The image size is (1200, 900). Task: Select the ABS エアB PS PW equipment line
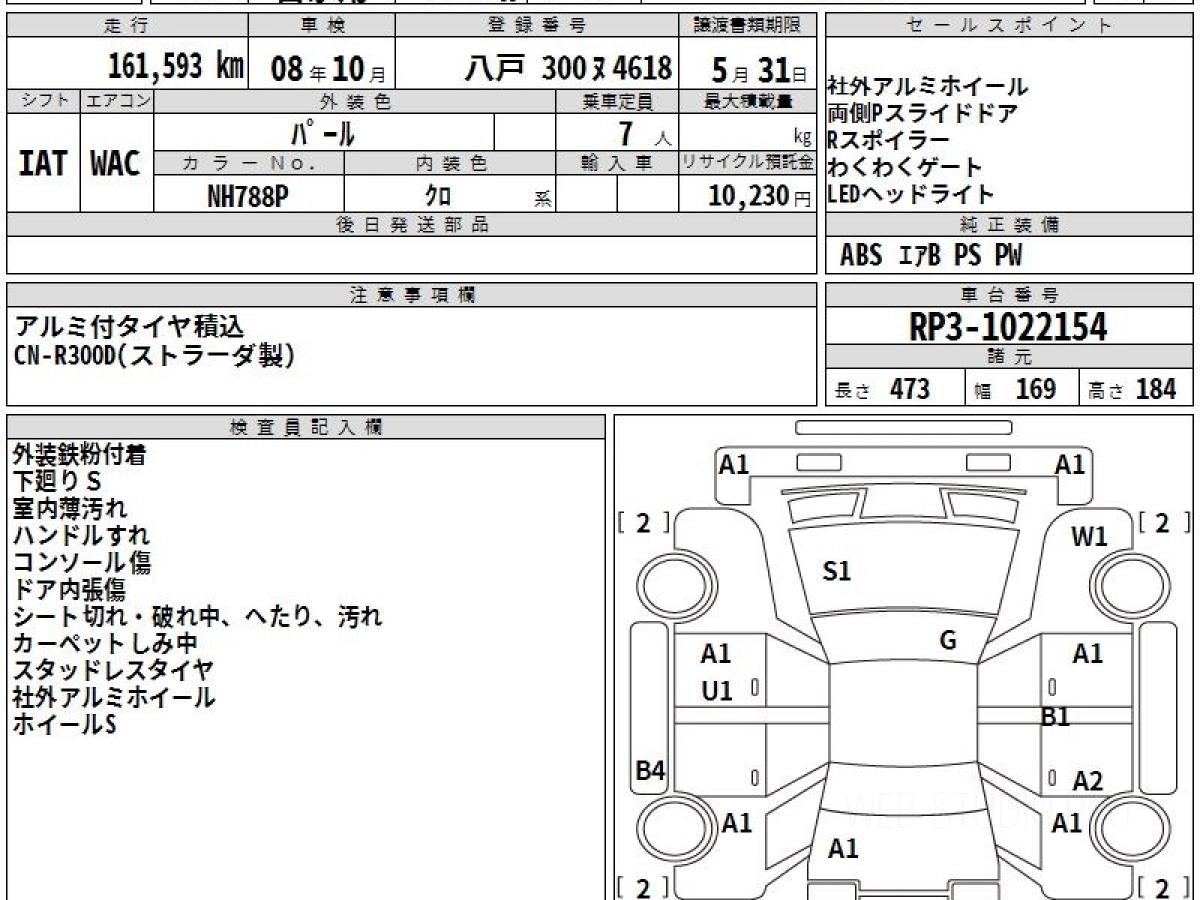coord(931,256)
